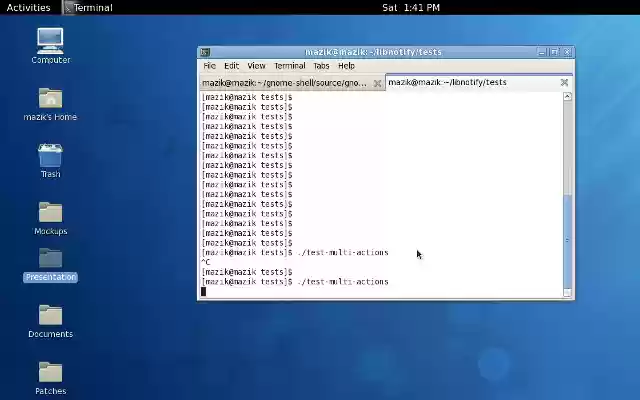Click the terminal title bar text
Screen dimensions: 640x400
[373, 52]
